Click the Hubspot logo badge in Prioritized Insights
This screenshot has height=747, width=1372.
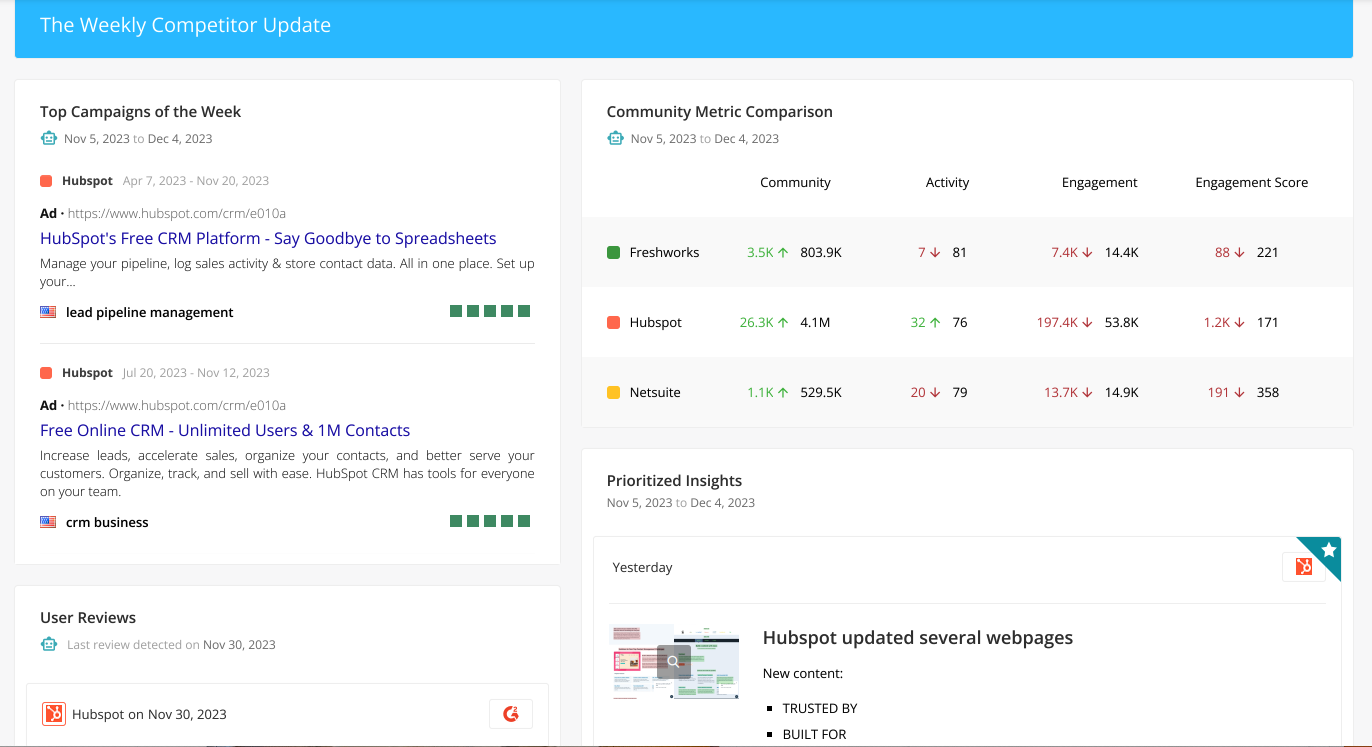1304,567
